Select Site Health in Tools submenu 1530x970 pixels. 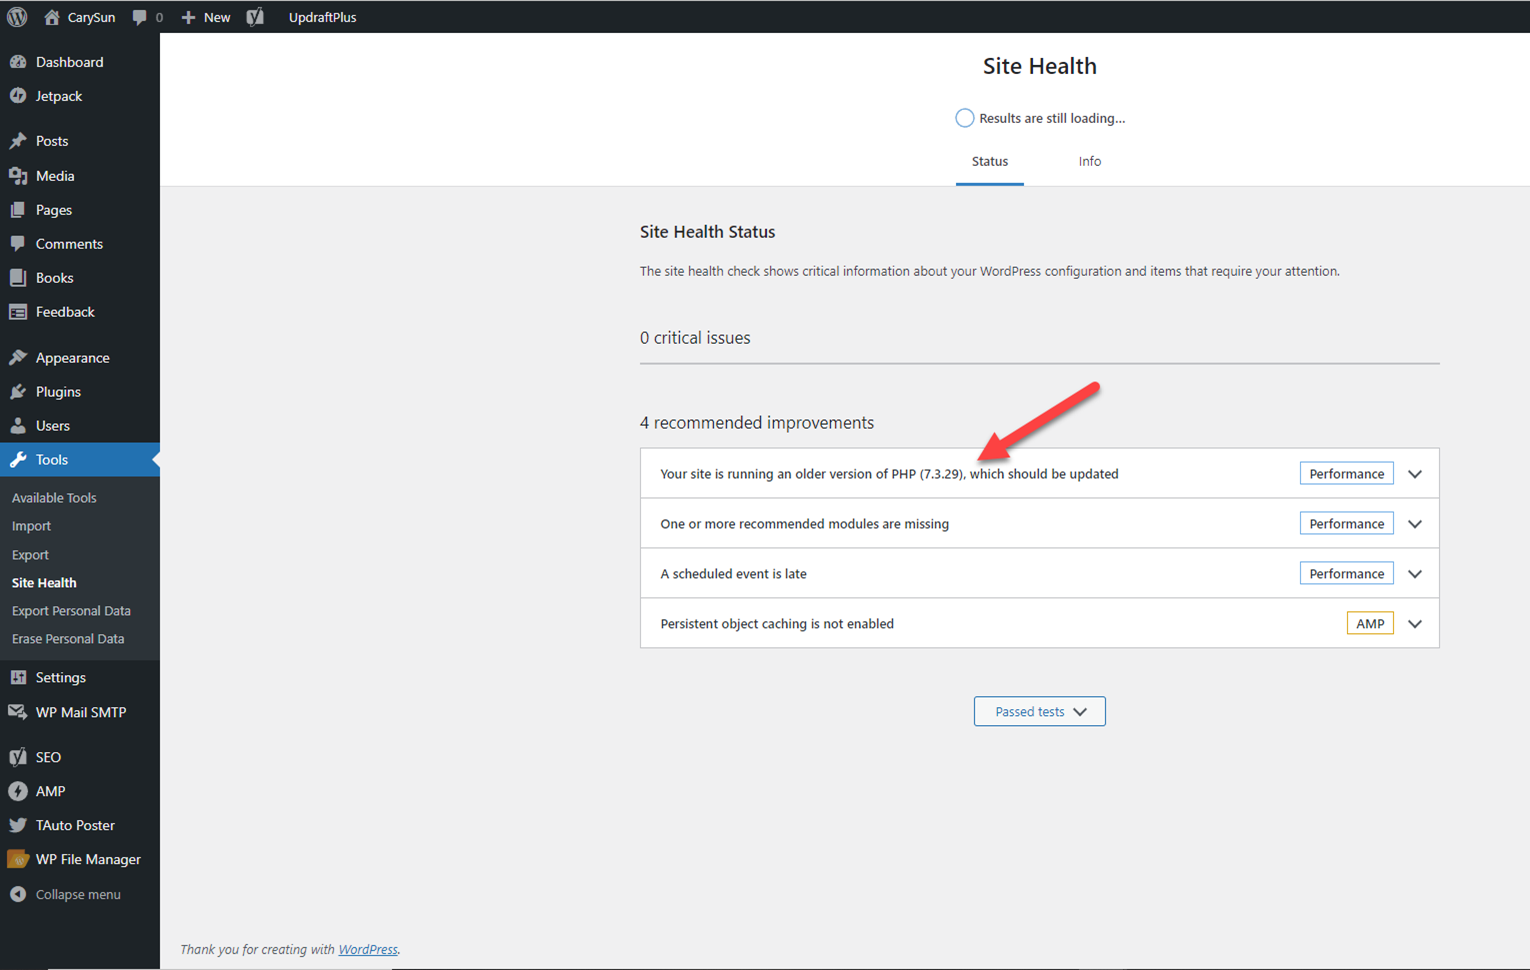44,583
